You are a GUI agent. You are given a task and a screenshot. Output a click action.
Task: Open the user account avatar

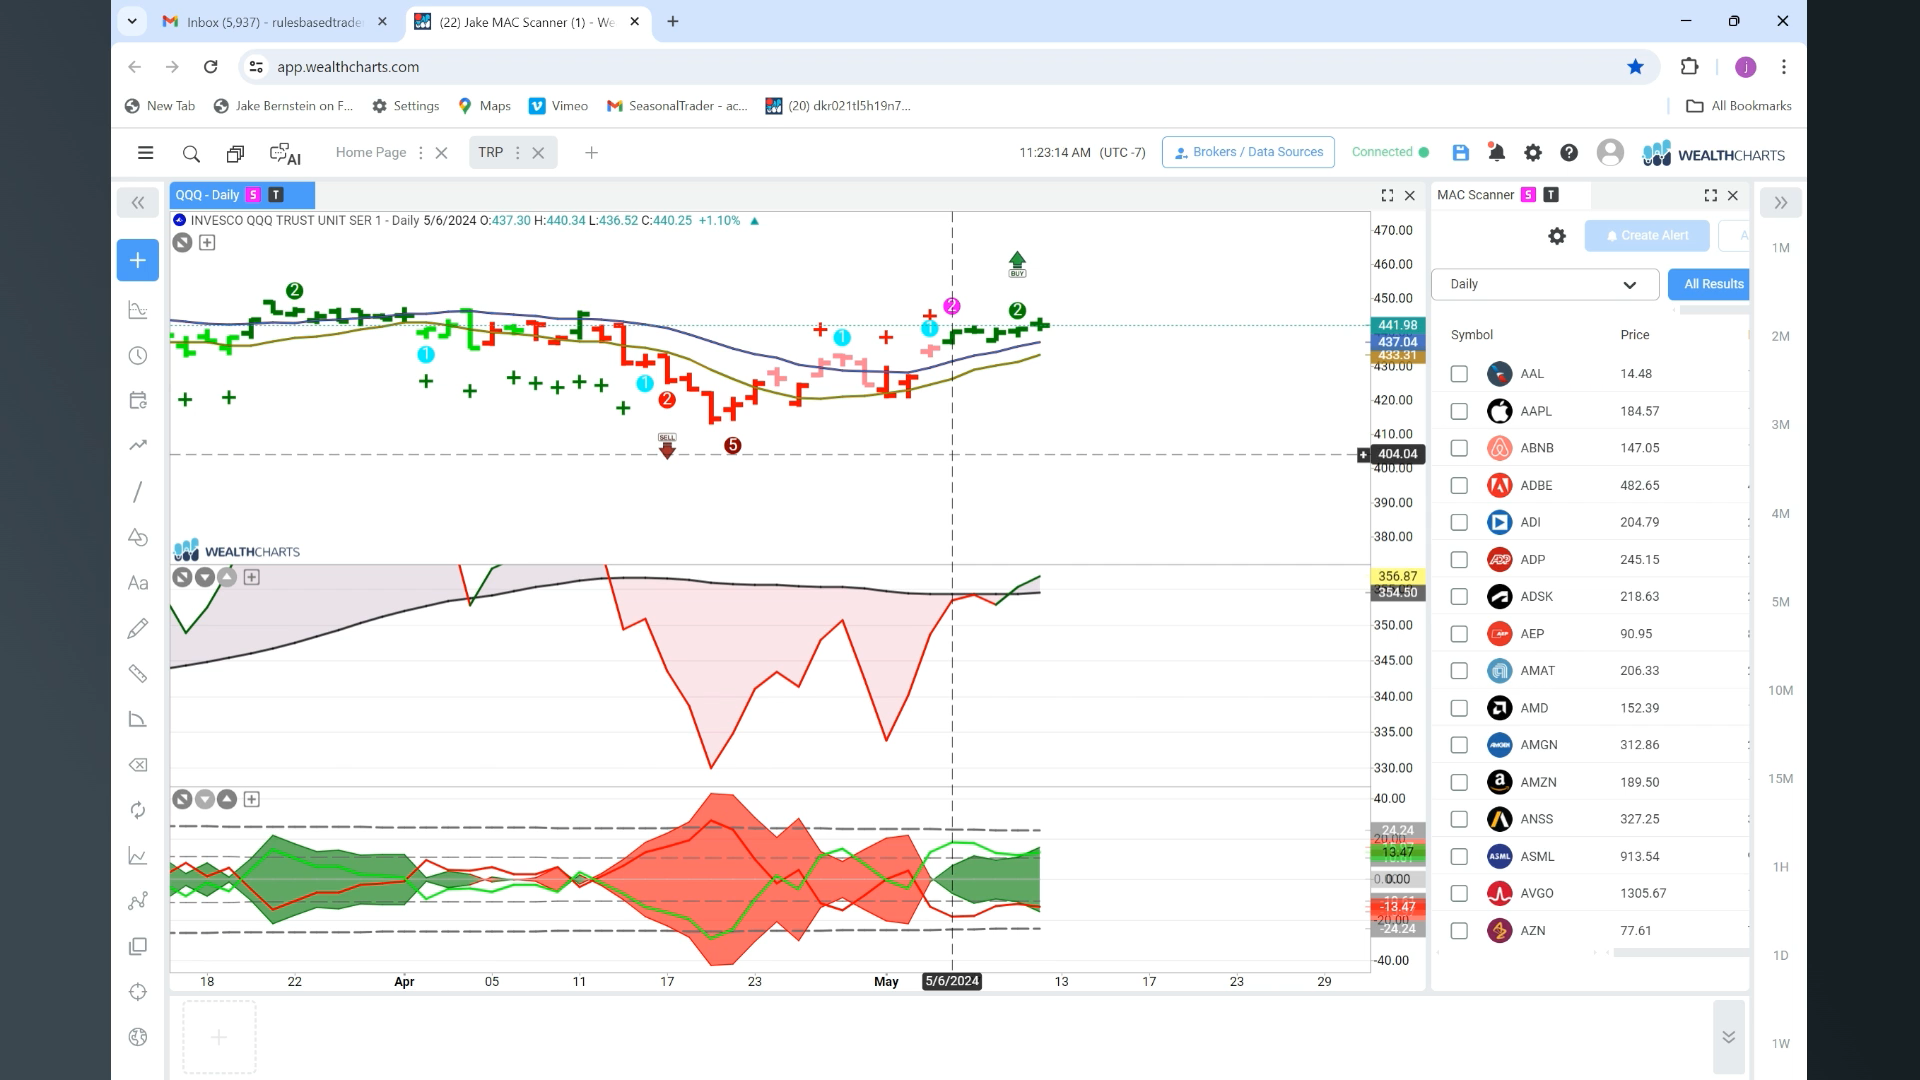(x=1610, y=152)
